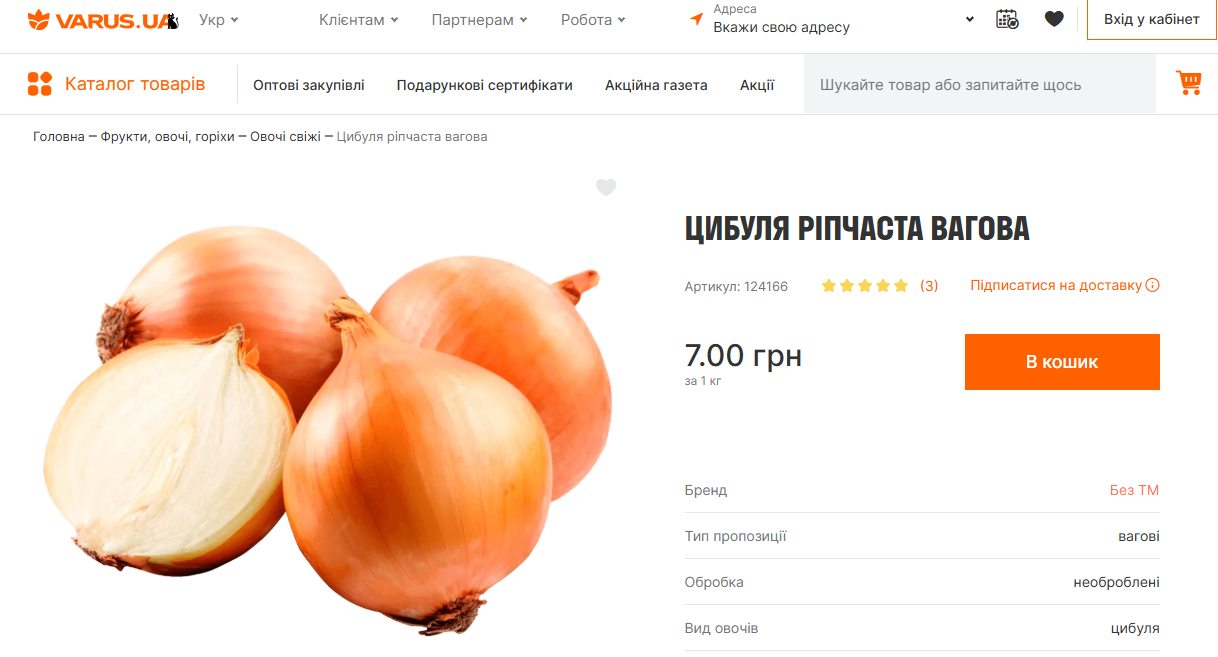The height and width of the screenshot is (657, 1218).
Task: Open favorites via the header heart icon
Action: click(1054, 19)
